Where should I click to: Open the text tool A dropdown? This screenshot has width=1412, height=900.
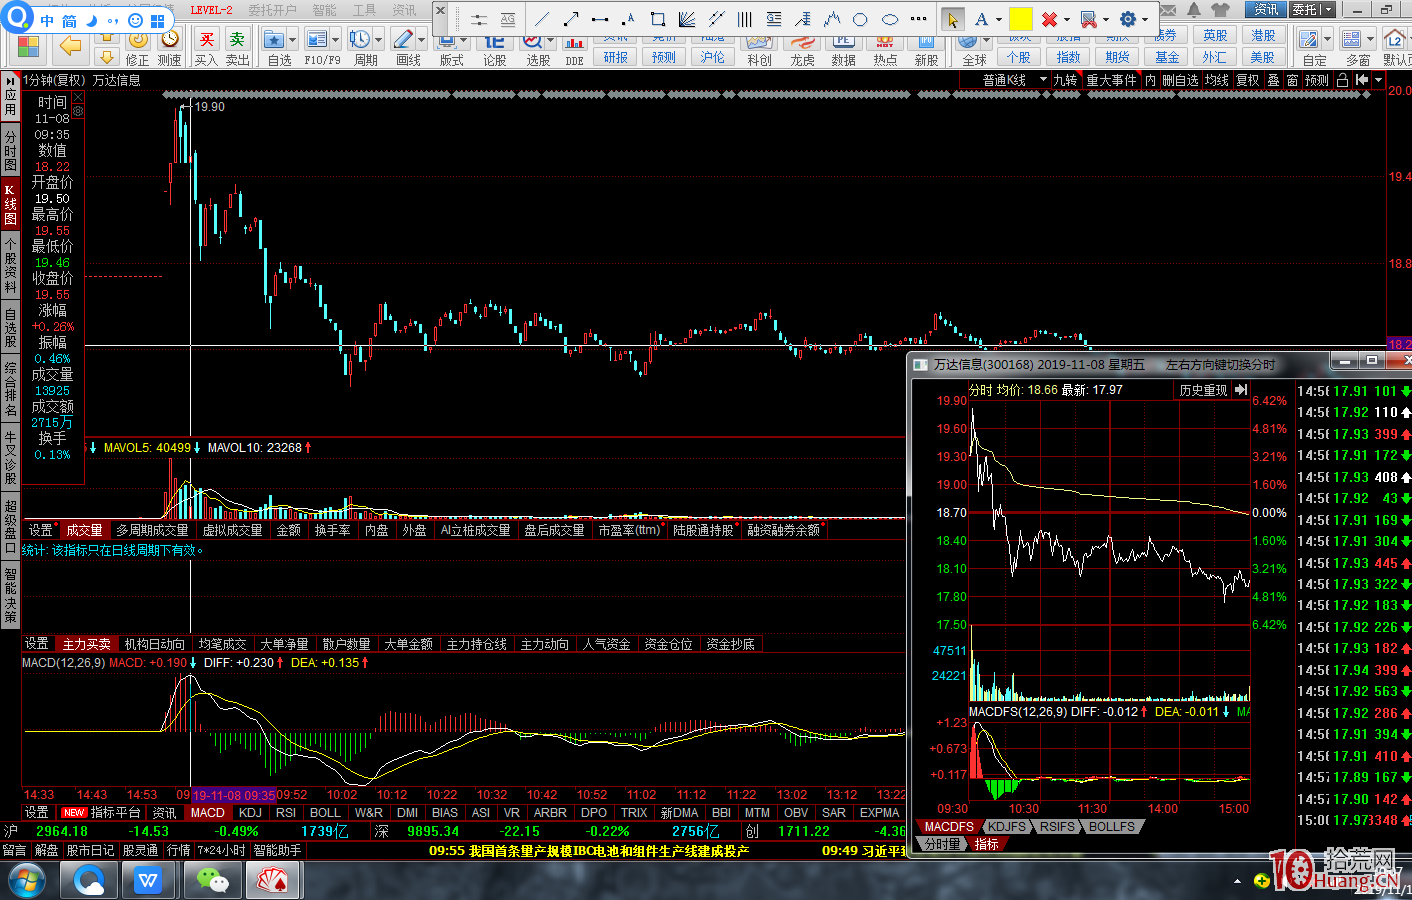coord(998,20)
